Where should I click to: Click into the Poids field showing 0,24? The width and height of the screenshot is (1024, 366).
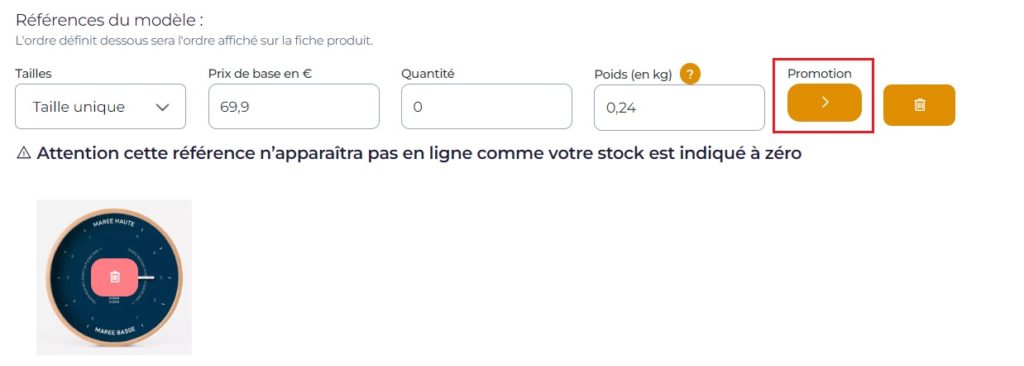click(x=679, y=107)
